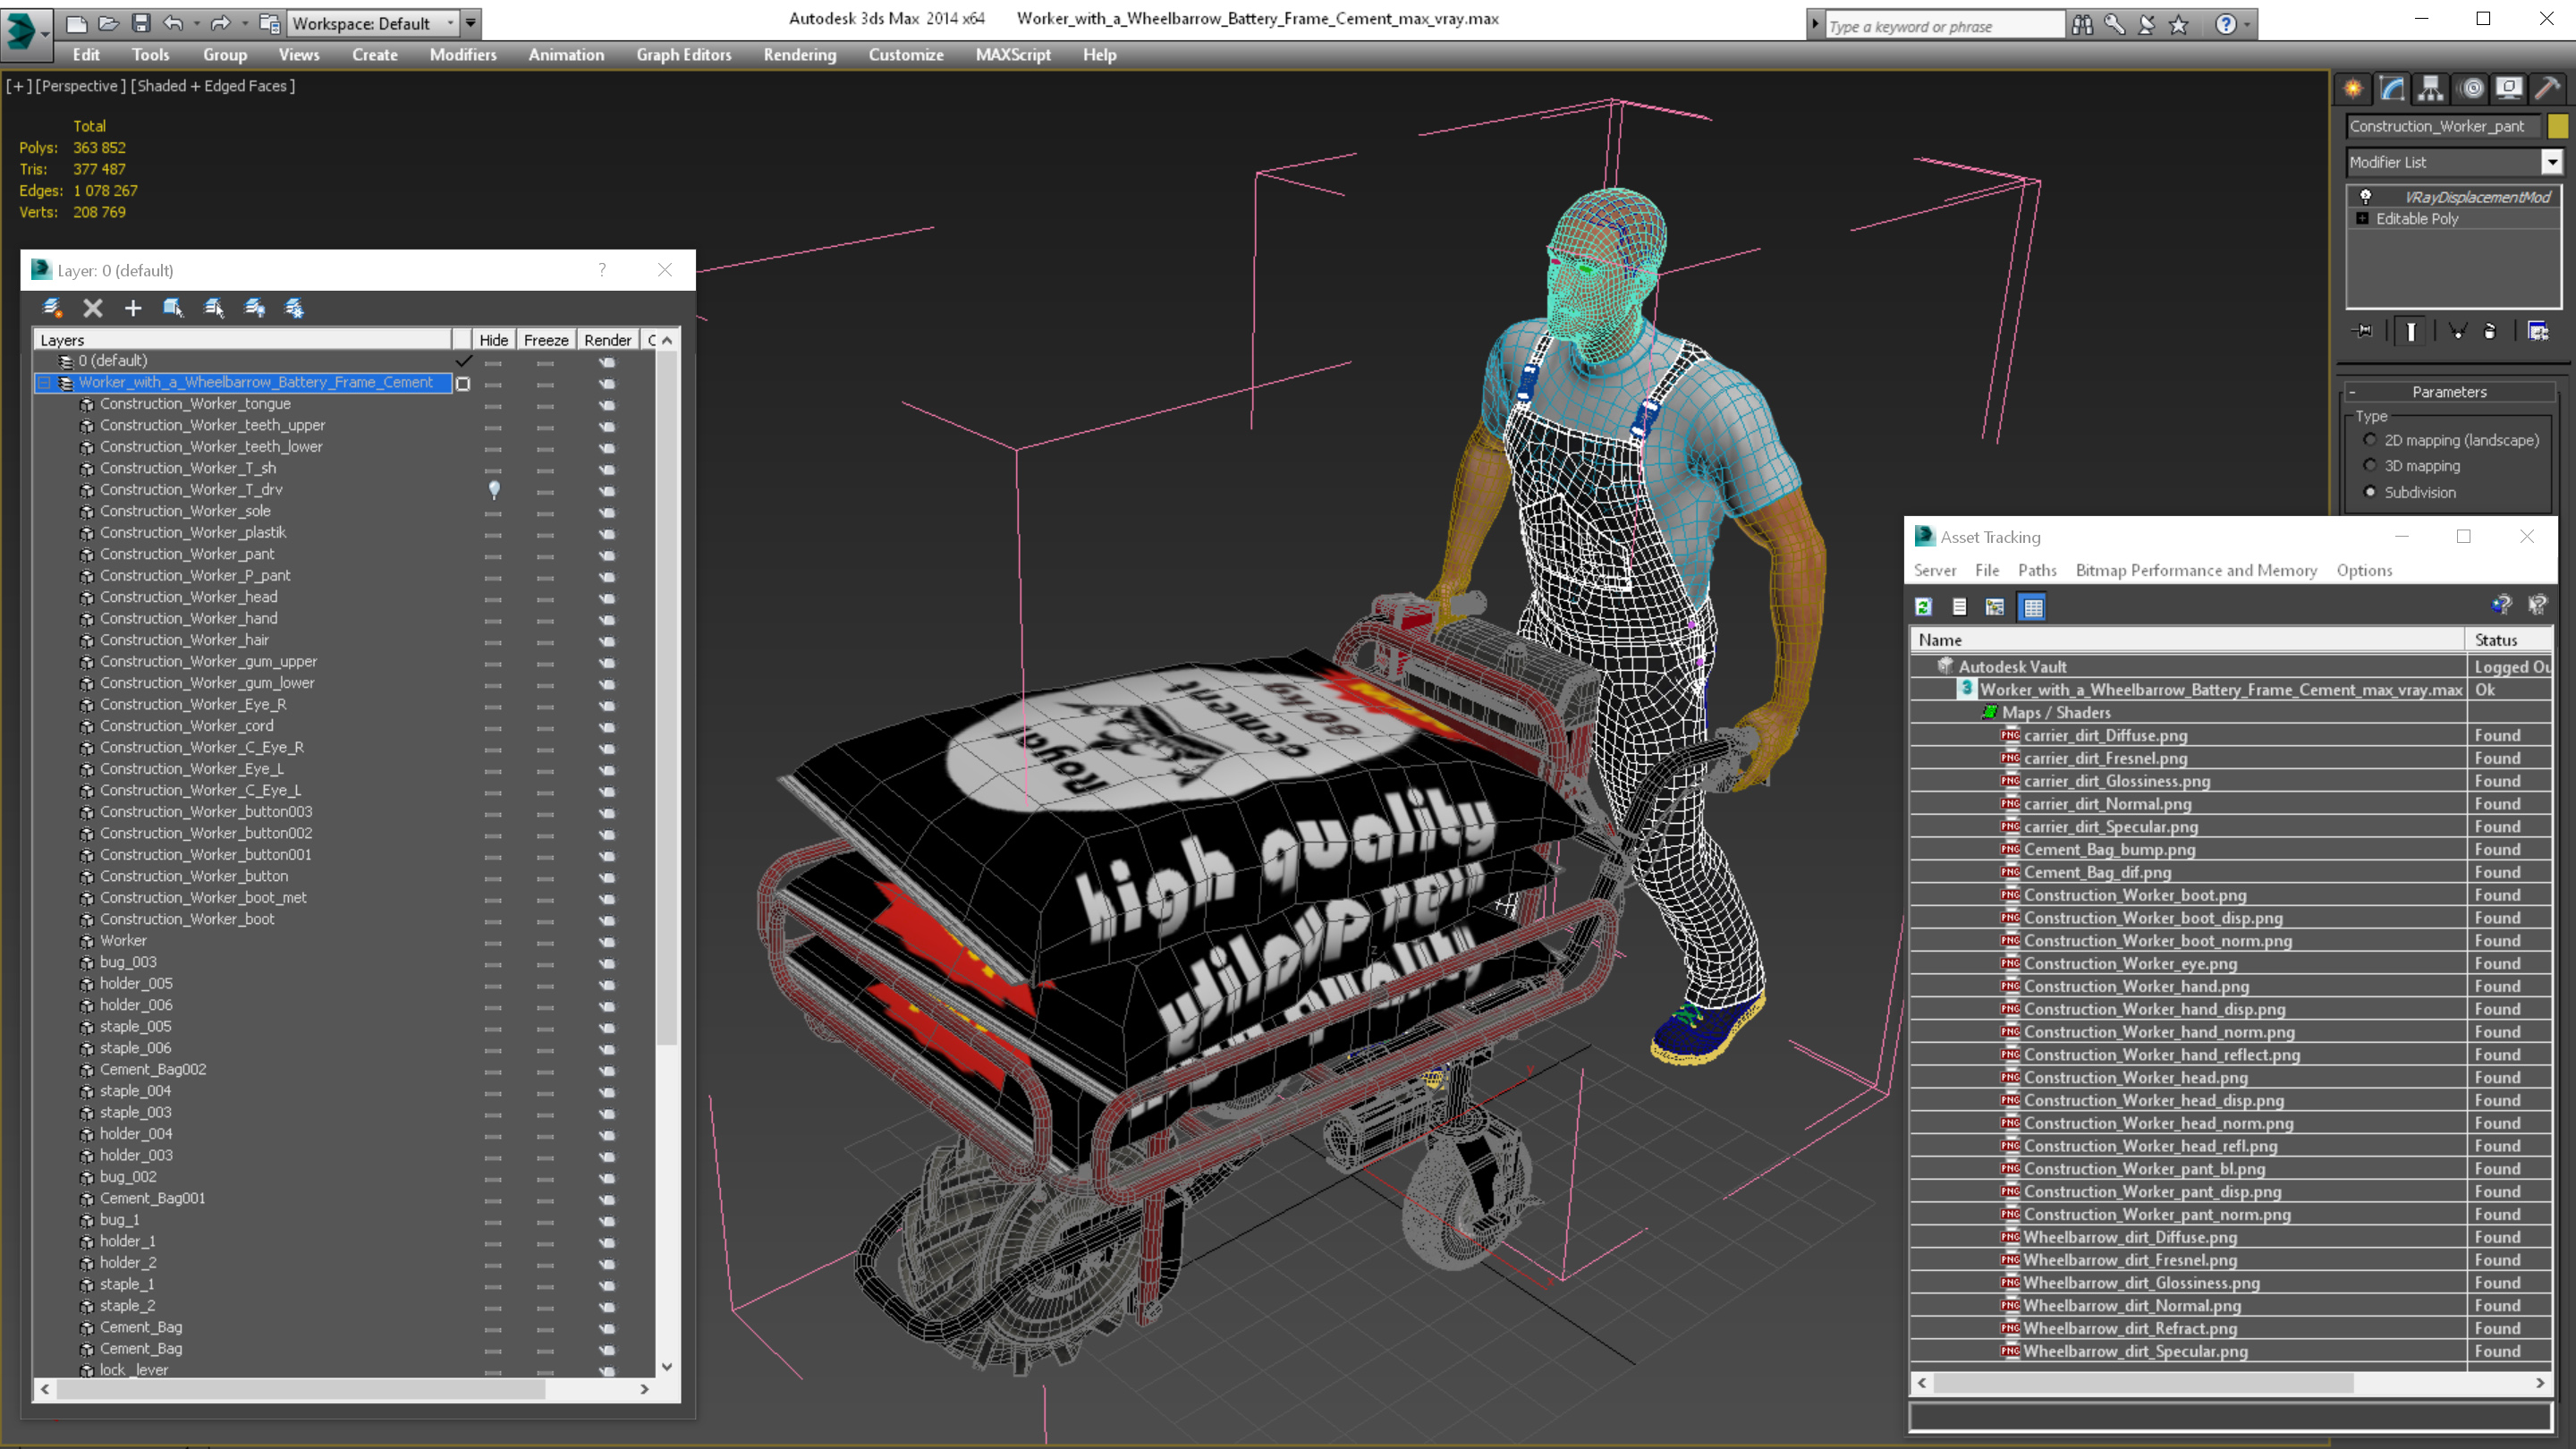Open the Workspace: Default dropdown
The width and height of the screenshot is (2576, 1449).
click(372, 23)
